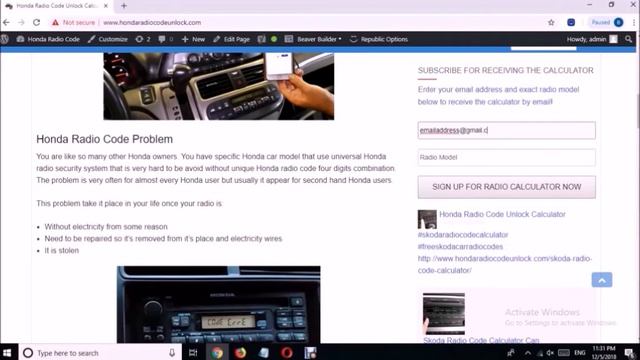Click the Radio Model input field

click(x=507, y=157)
